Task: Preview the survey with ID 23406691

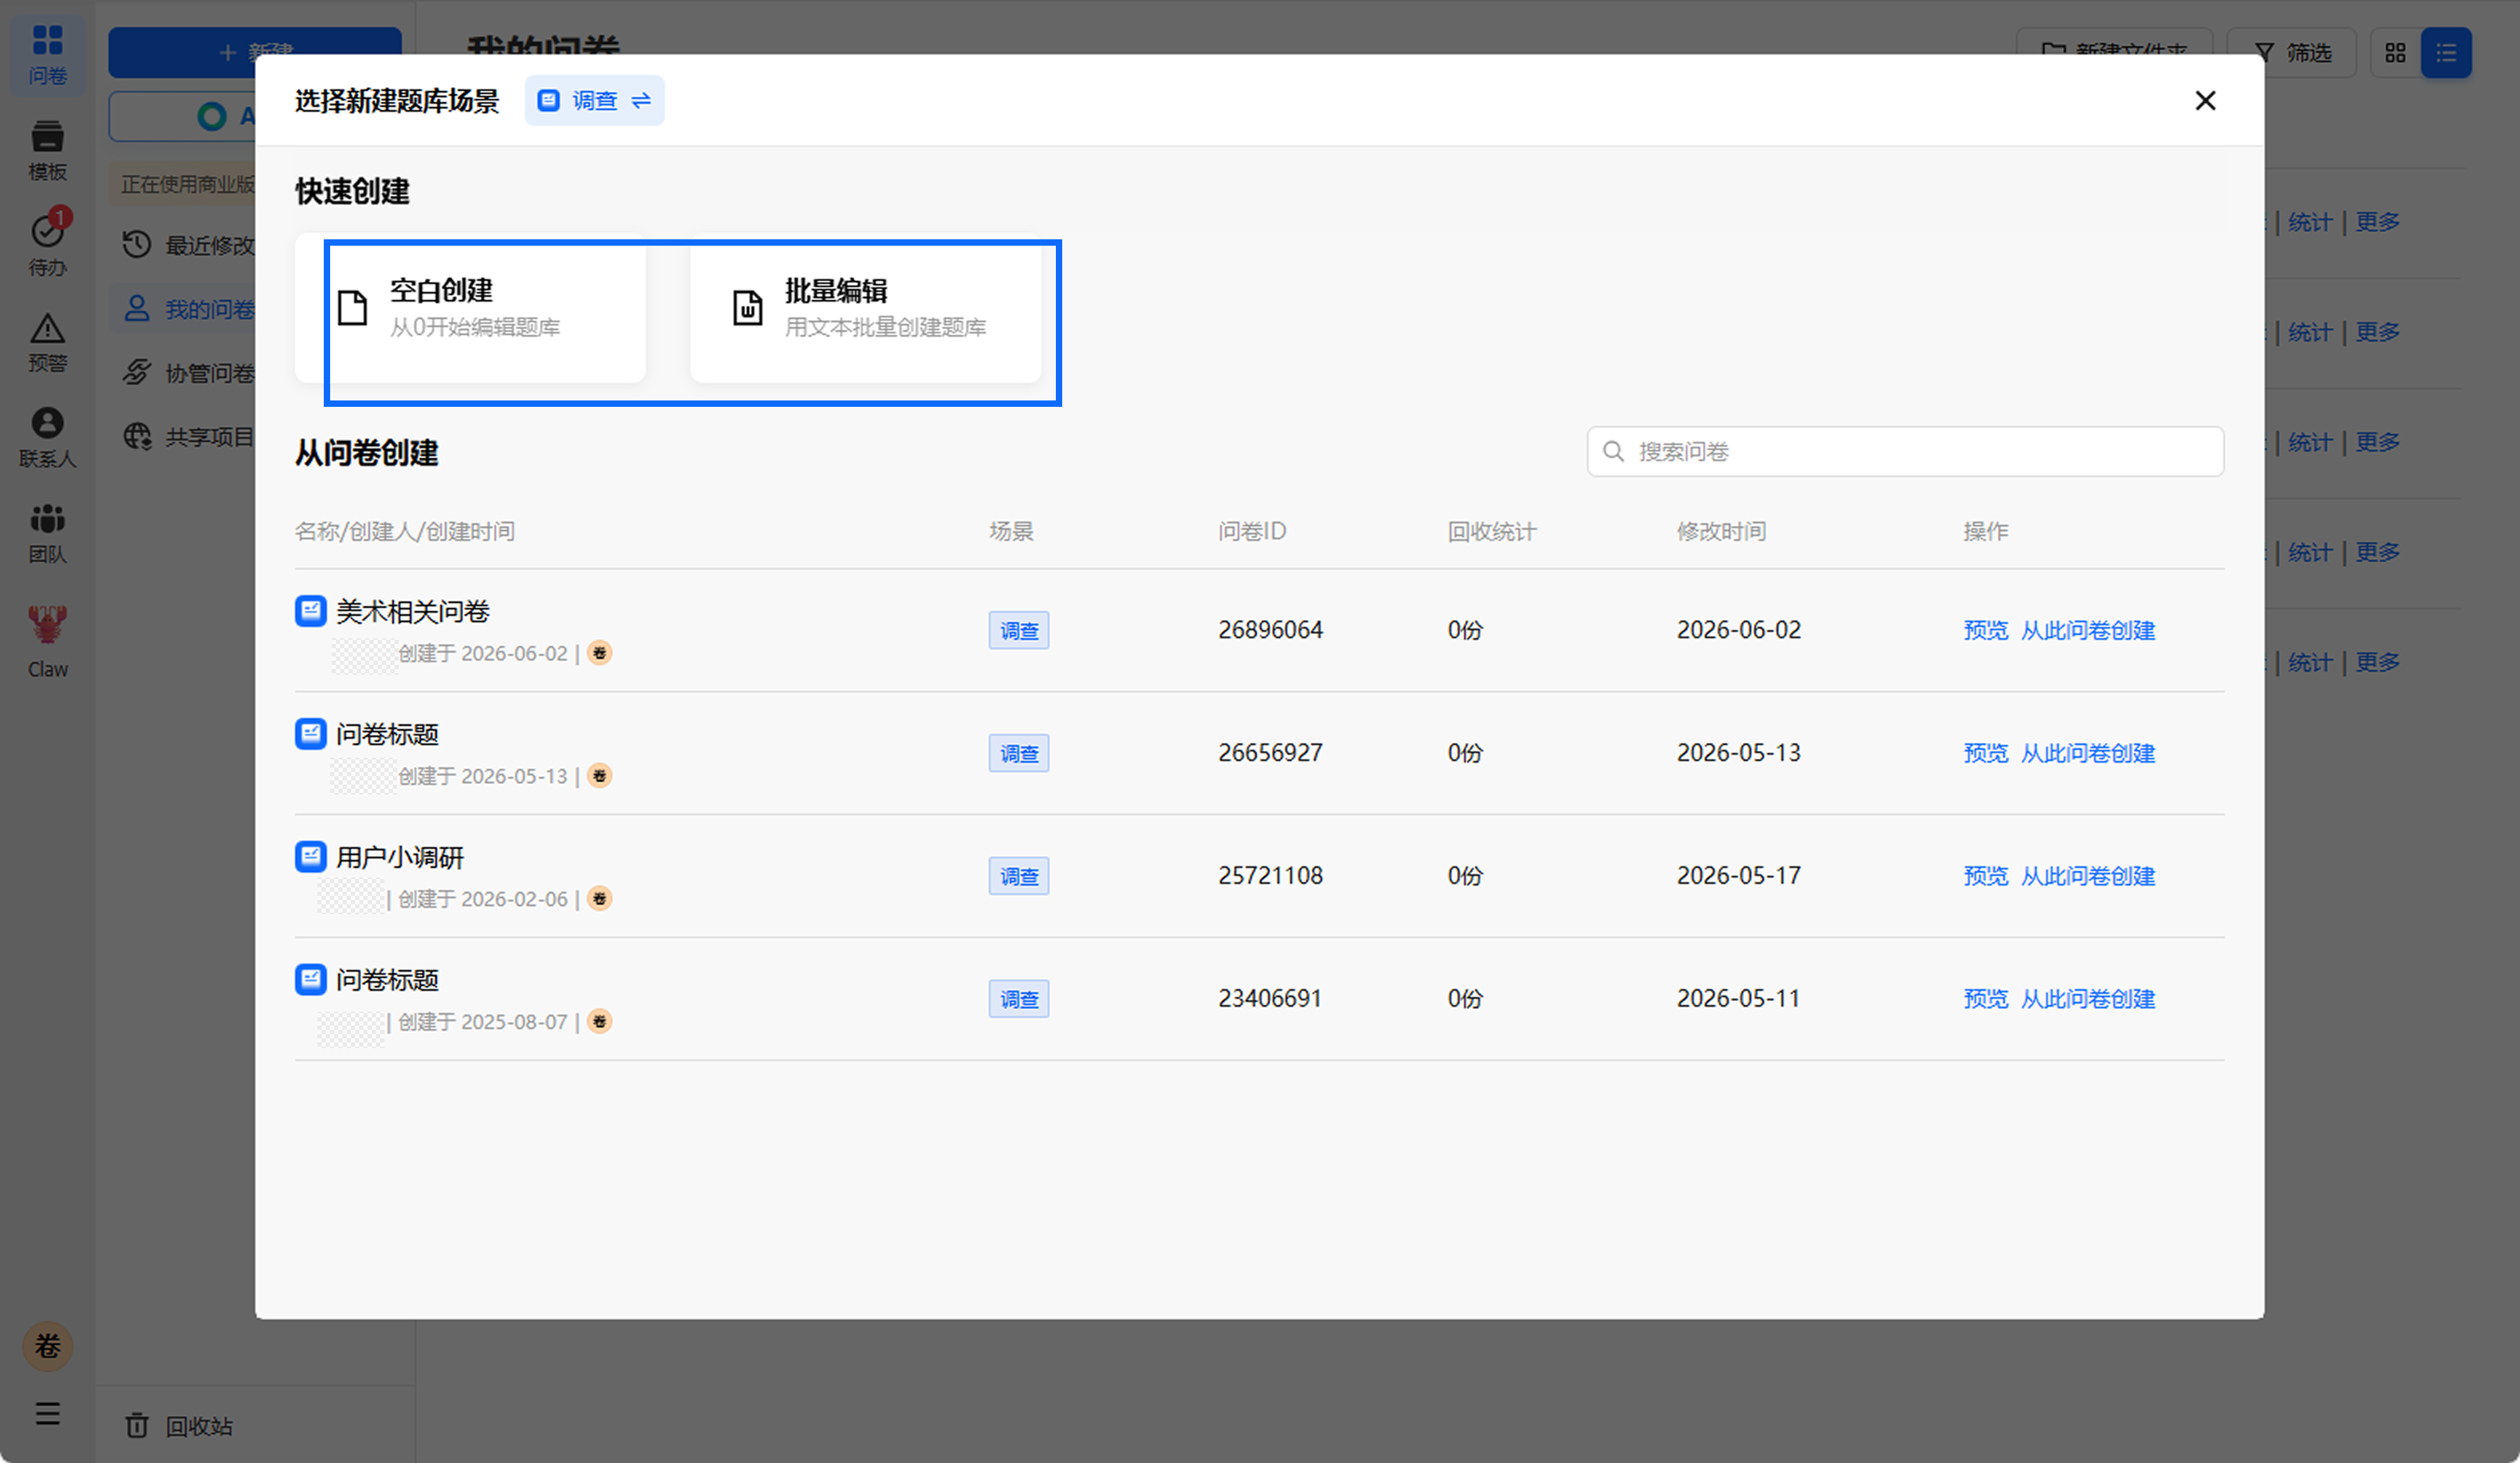Action: (x=1985, y=999)
